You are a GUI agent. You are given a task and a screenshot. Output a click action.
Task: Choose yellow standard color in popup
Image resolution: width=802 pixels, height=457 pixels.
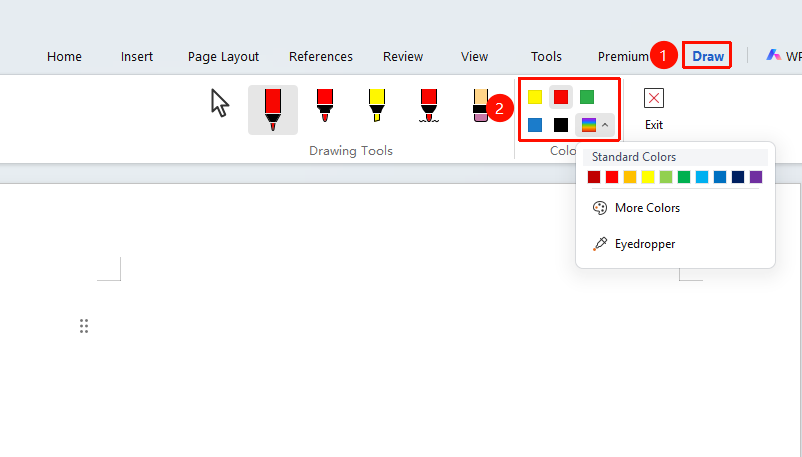click(x=648, y=177)
